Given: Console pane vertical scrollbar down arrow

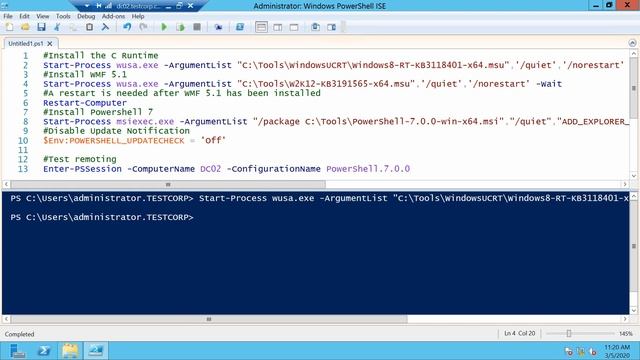Looking at the screenshot, I should [x=633, y=311].
